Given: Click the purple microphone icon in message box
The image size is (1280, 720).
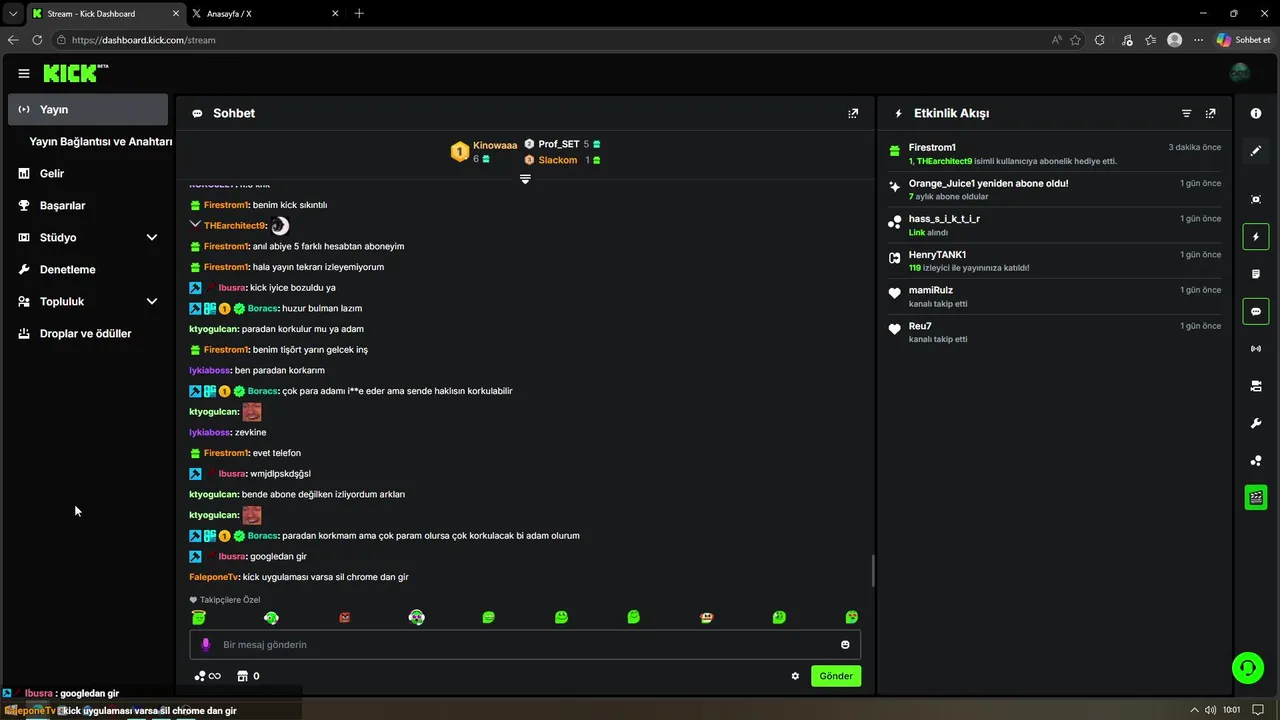Looking at the screenshot, I should click(x=206, y=645).
